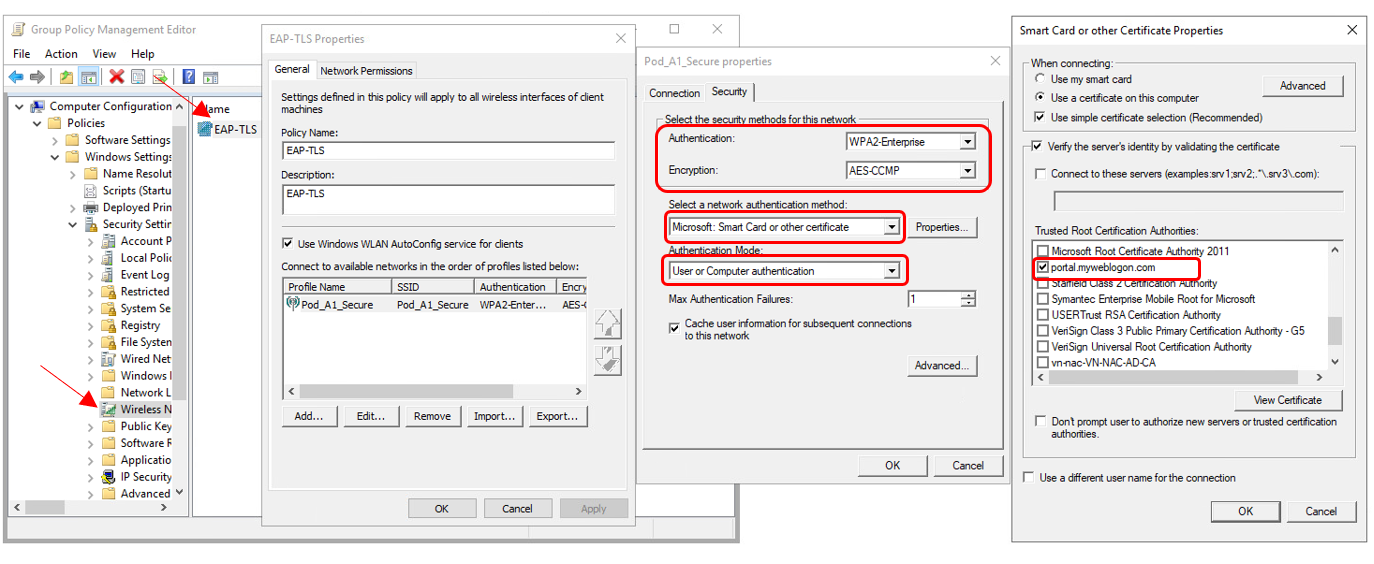The height and width of the screenshot is (564, 1374).
Task: Click the View Certificate button
Action: point(1288,400)
